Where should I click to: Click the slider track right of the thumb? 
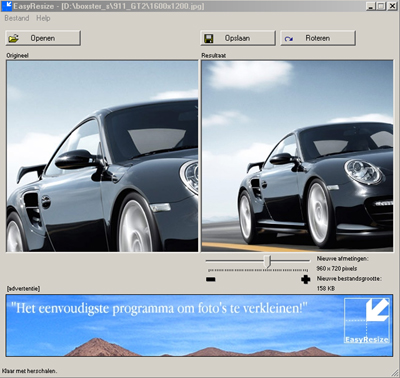pyautogui.click(x=290, y=260)
